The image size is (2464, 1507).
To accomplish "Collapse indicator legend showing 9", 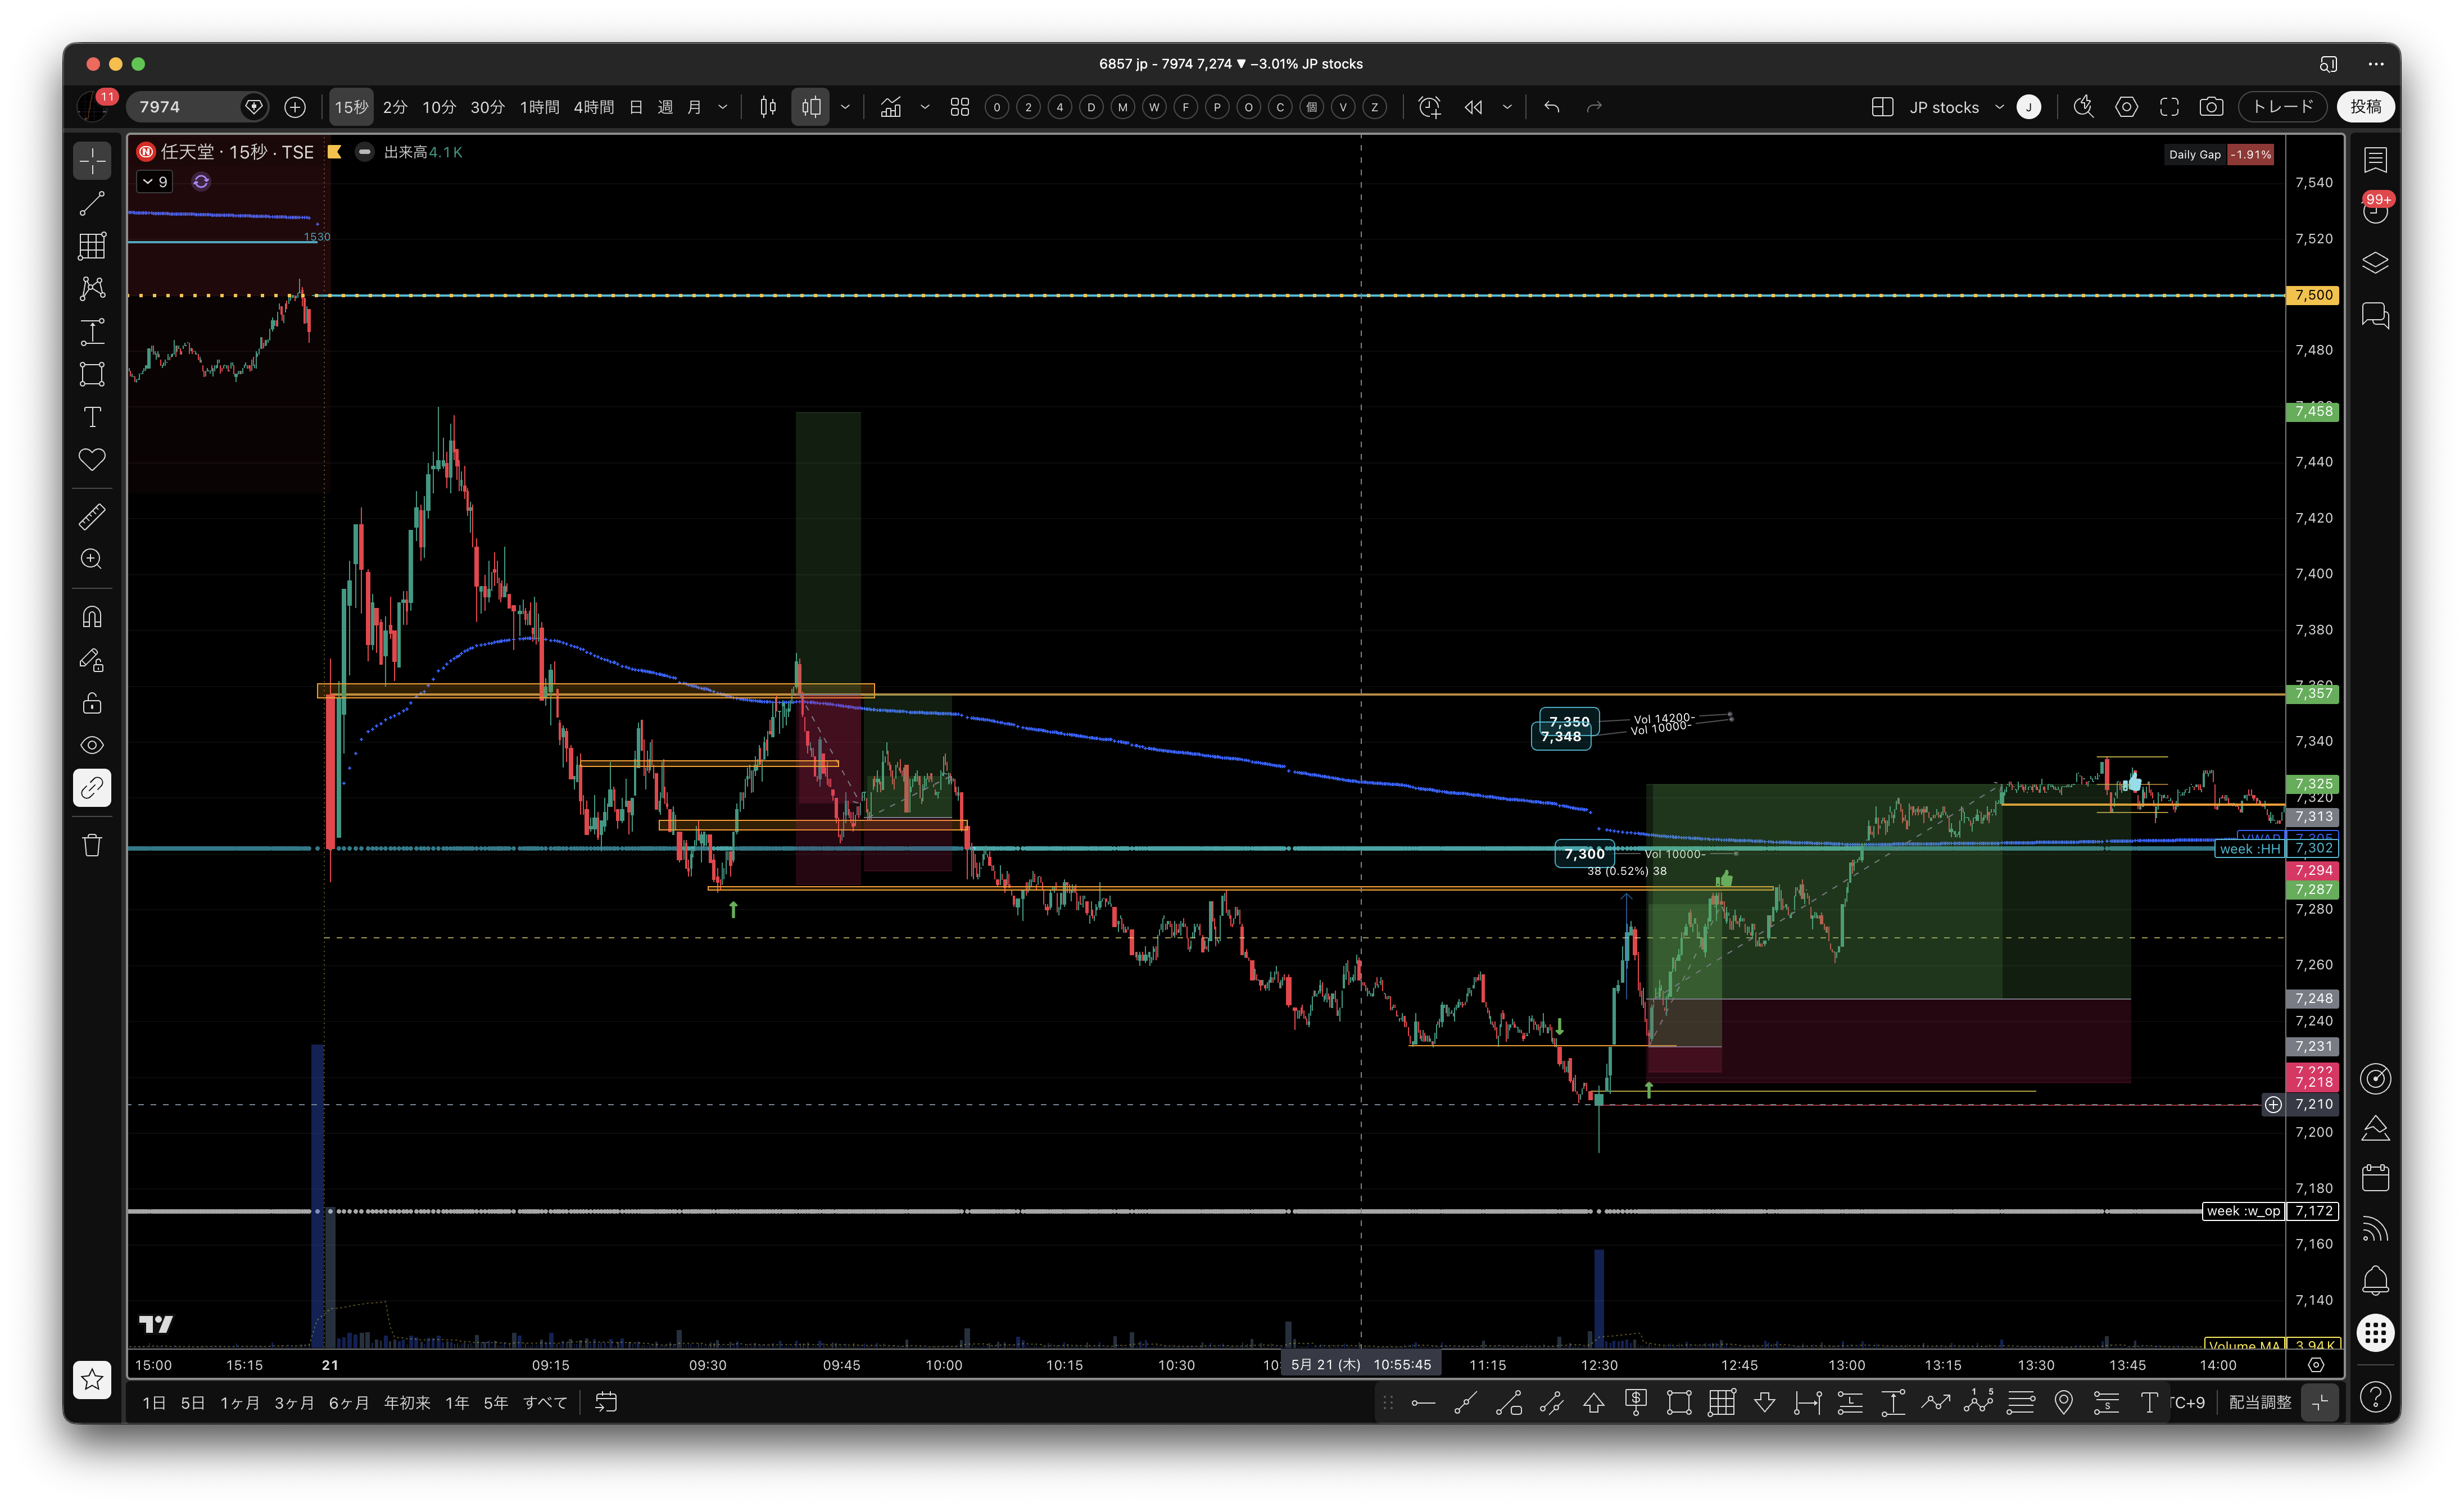I will pos(155,182).
